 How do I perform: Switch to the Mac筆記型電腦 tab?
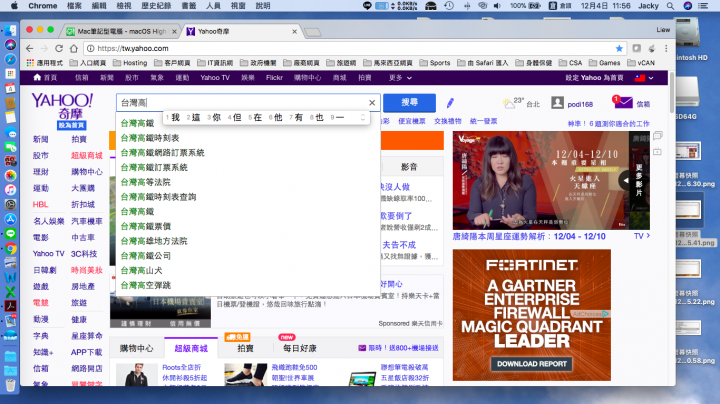point(121,32)
